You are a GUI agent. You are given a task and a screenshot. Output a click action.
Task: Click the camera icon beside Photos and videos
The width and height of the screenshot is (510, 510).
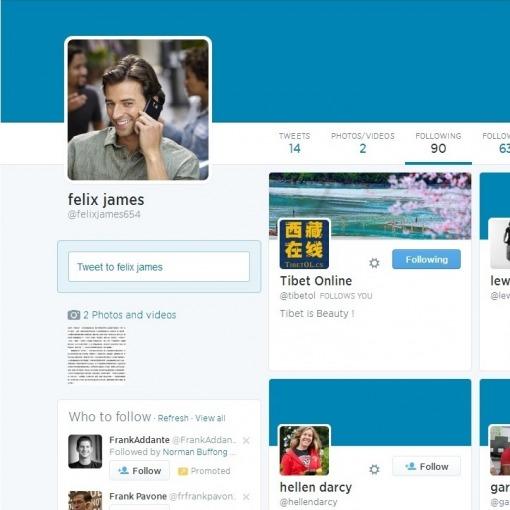click(74, 315)
